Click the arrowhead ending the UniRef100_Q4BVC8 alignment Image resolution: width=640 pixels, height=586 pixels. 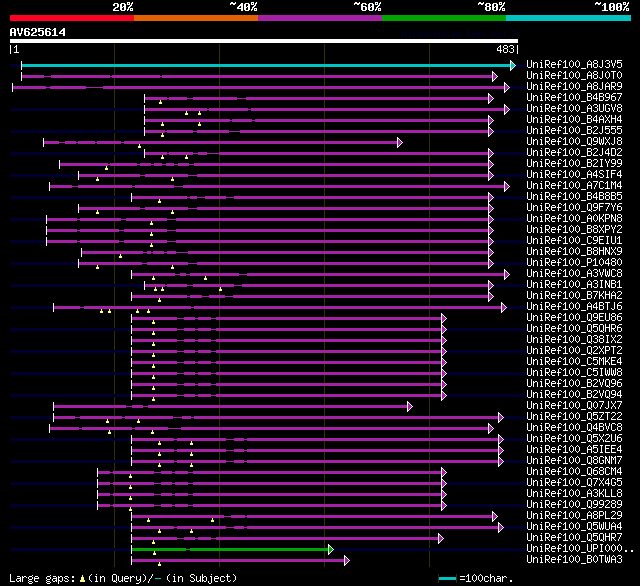pos(491,428)
